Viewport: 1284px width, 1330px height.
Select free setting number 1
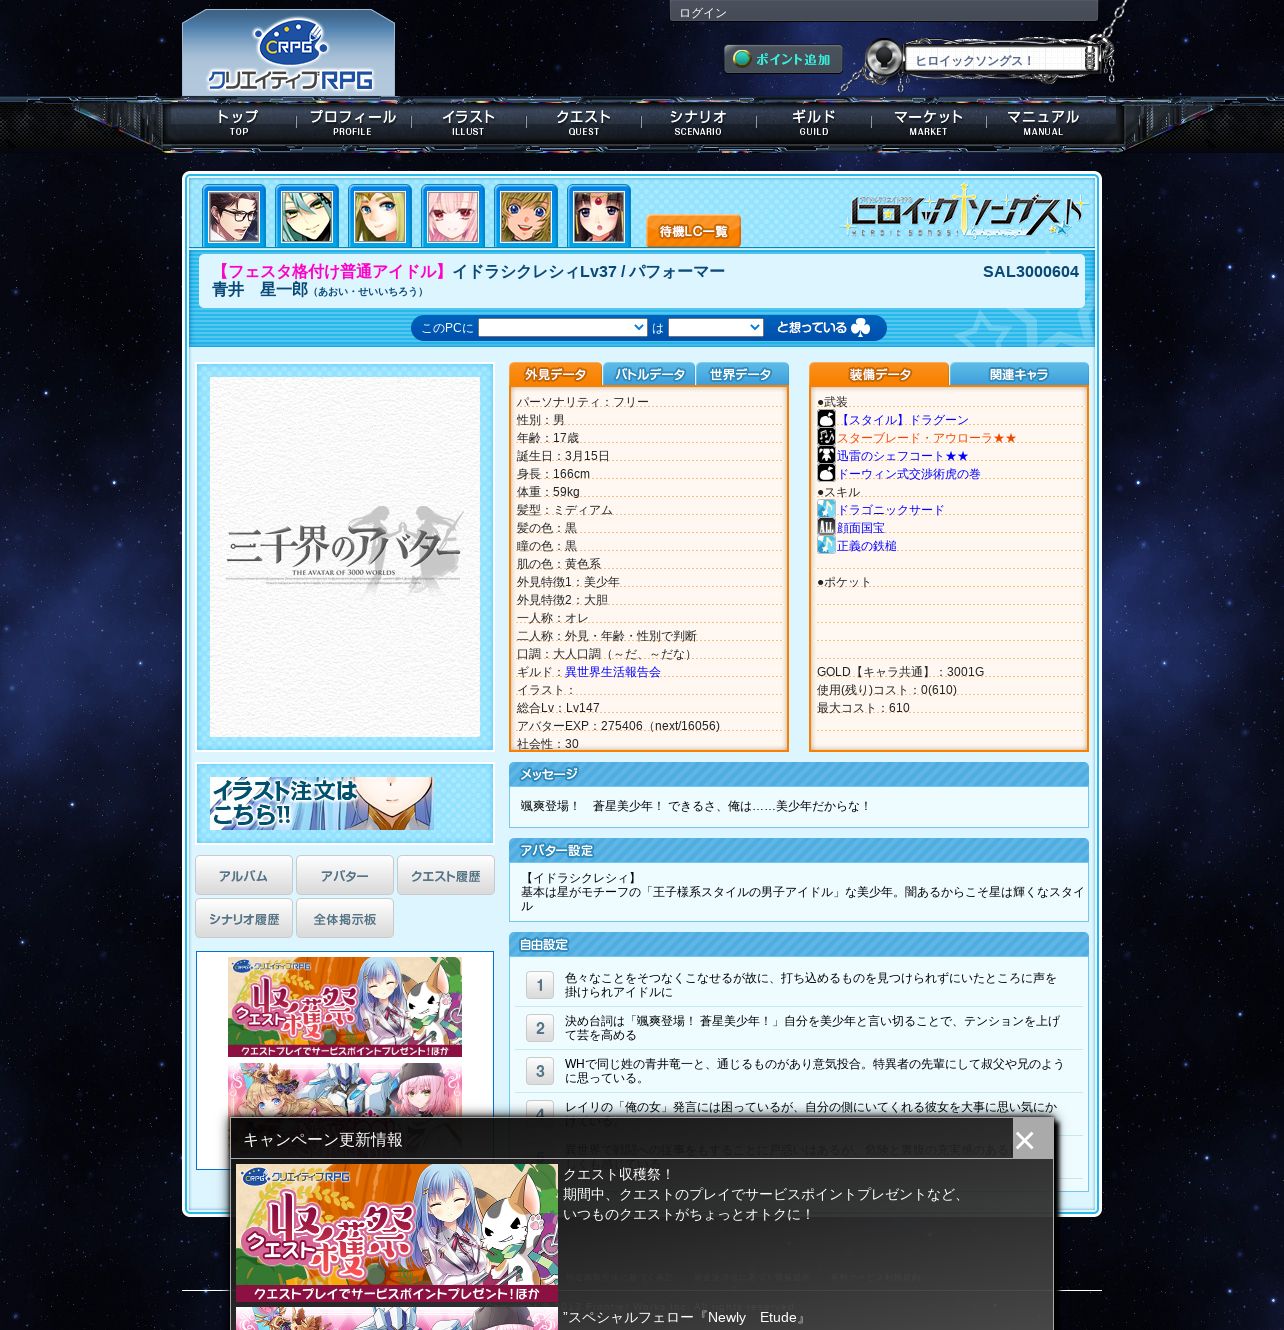click(540, 985)
